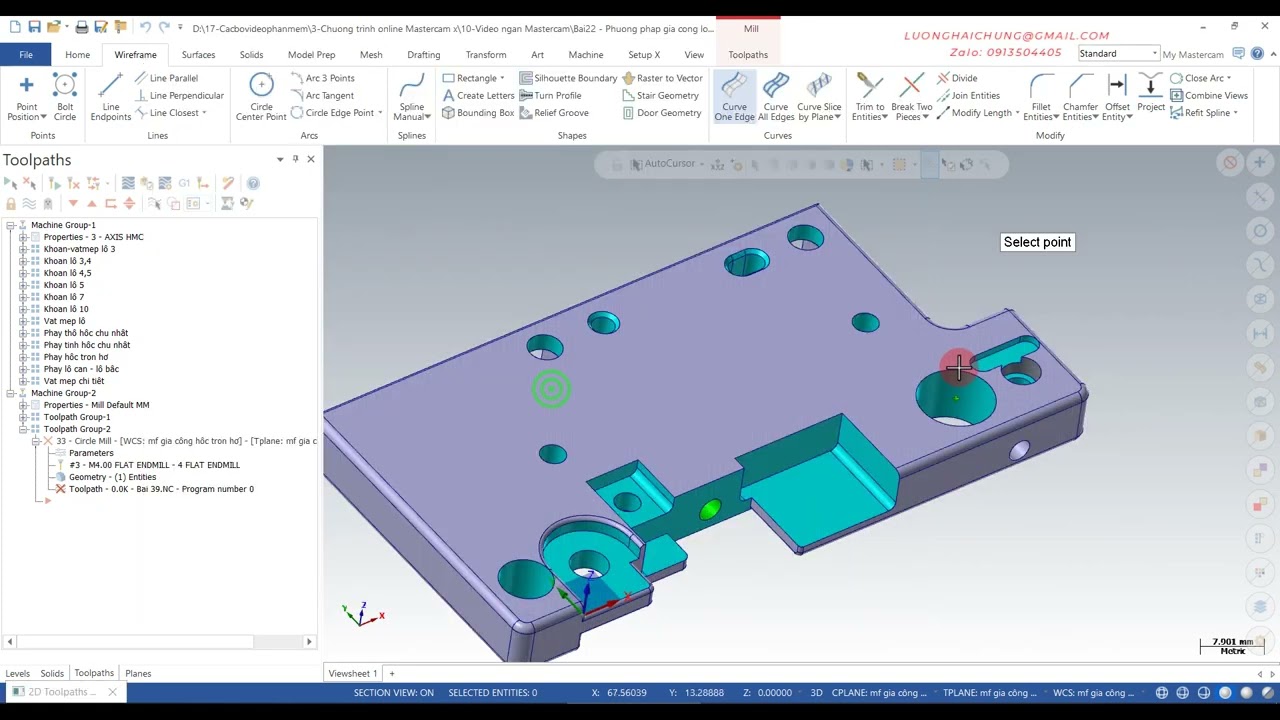Choose the Chamfer Entities tool
This screenshot has width=1280, height=720.
click(1081, 97)
